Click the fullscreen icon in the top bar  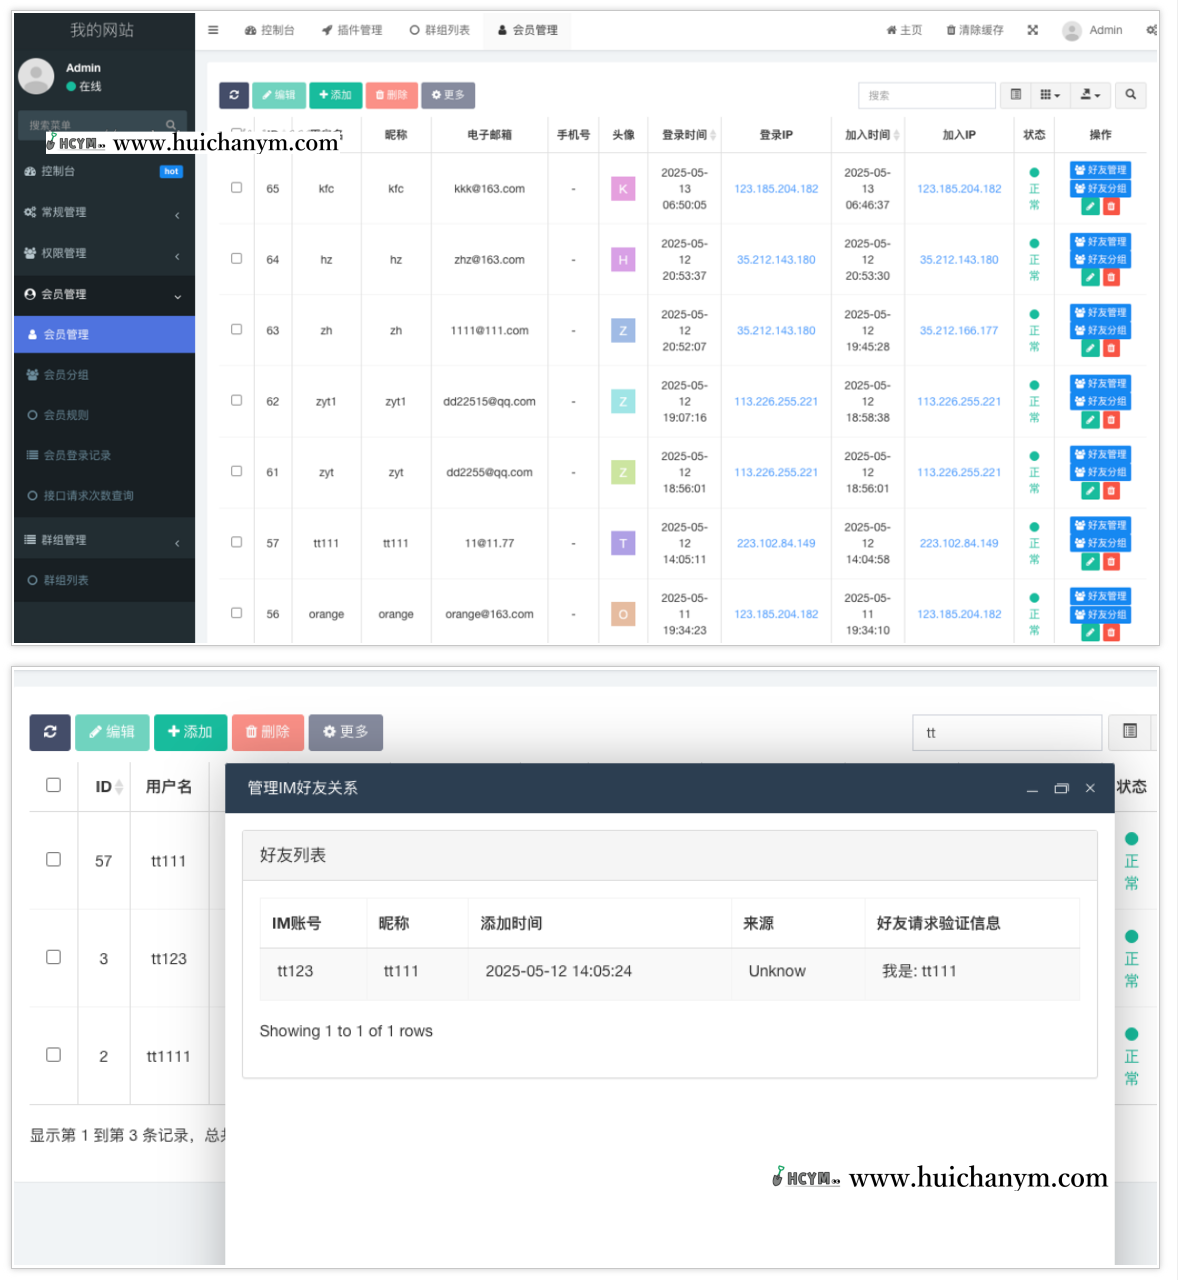(x=1033, y=29)
